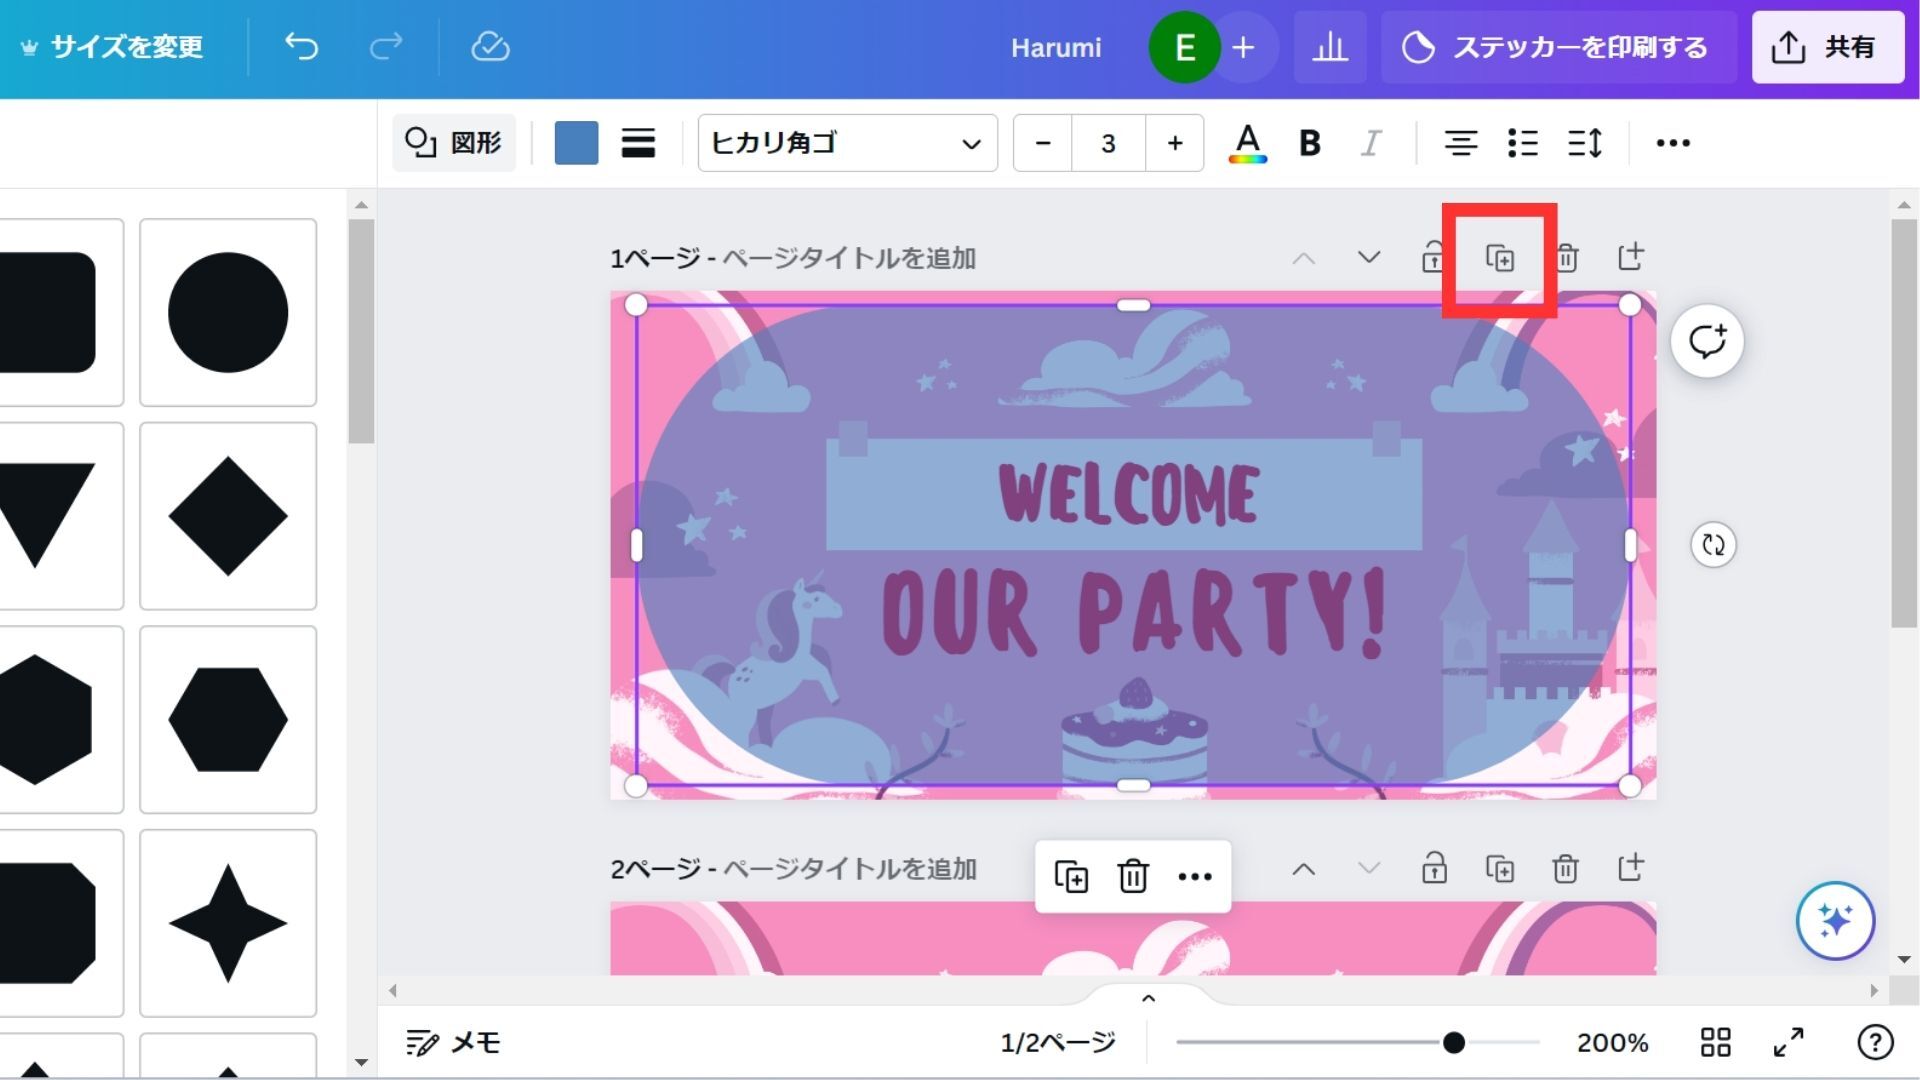Open the text color picker A icon
The height and width of the screenshot is (1080, 1920).
click(1247, 143)
